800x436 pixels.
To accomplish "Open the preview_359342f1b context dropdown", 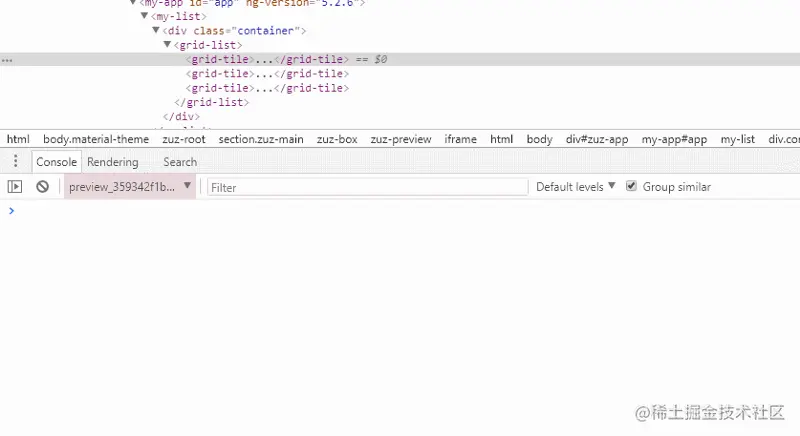I will 130,187.
